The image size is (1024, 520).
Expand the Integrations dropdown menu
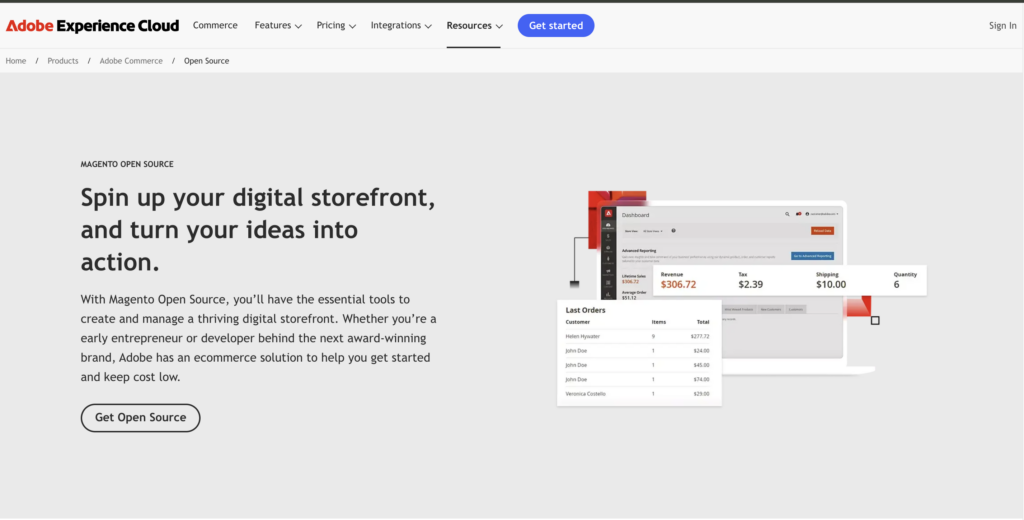402,25
